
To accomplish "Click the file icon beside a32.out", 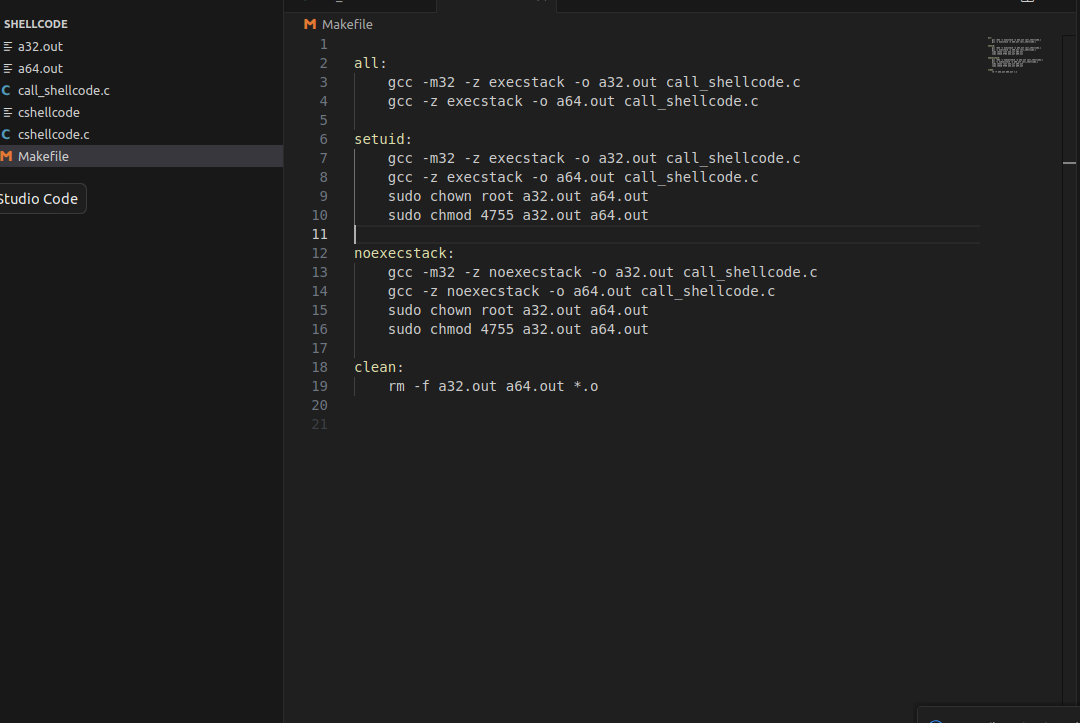I will click(x=8, y=46).
